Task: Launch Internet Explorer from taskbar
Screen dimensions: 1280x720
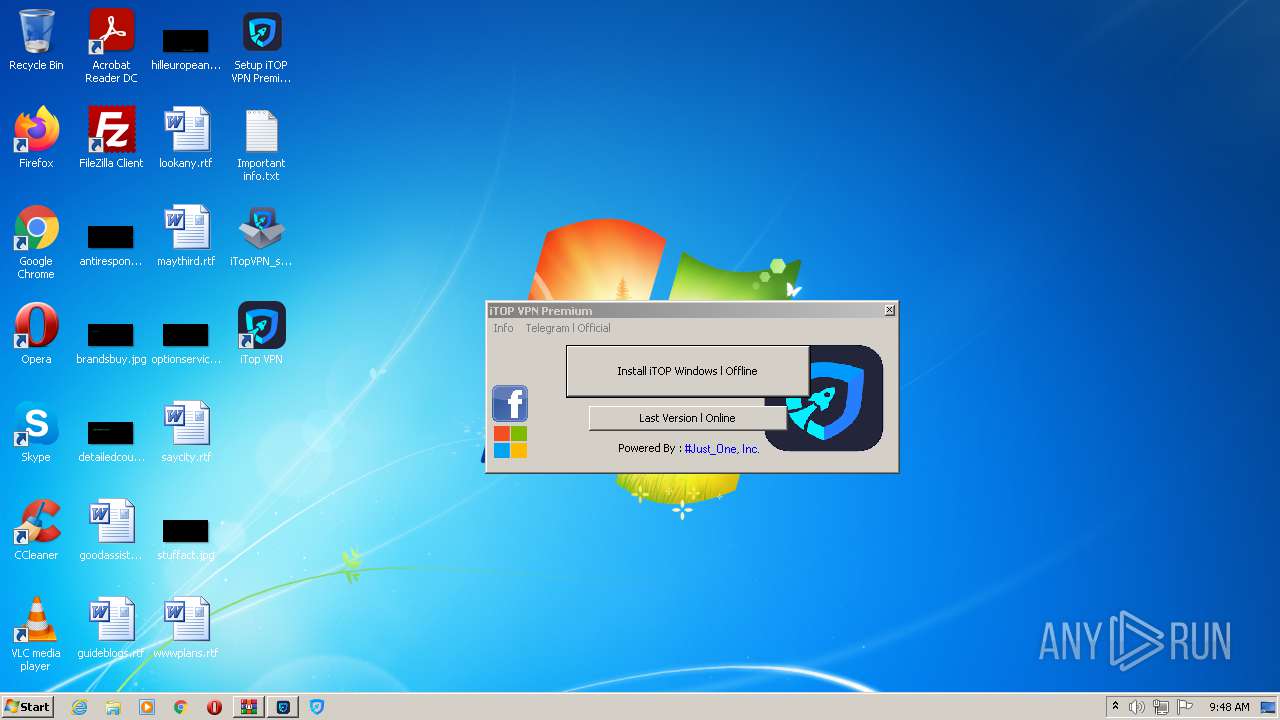Action: click(79, 707)
